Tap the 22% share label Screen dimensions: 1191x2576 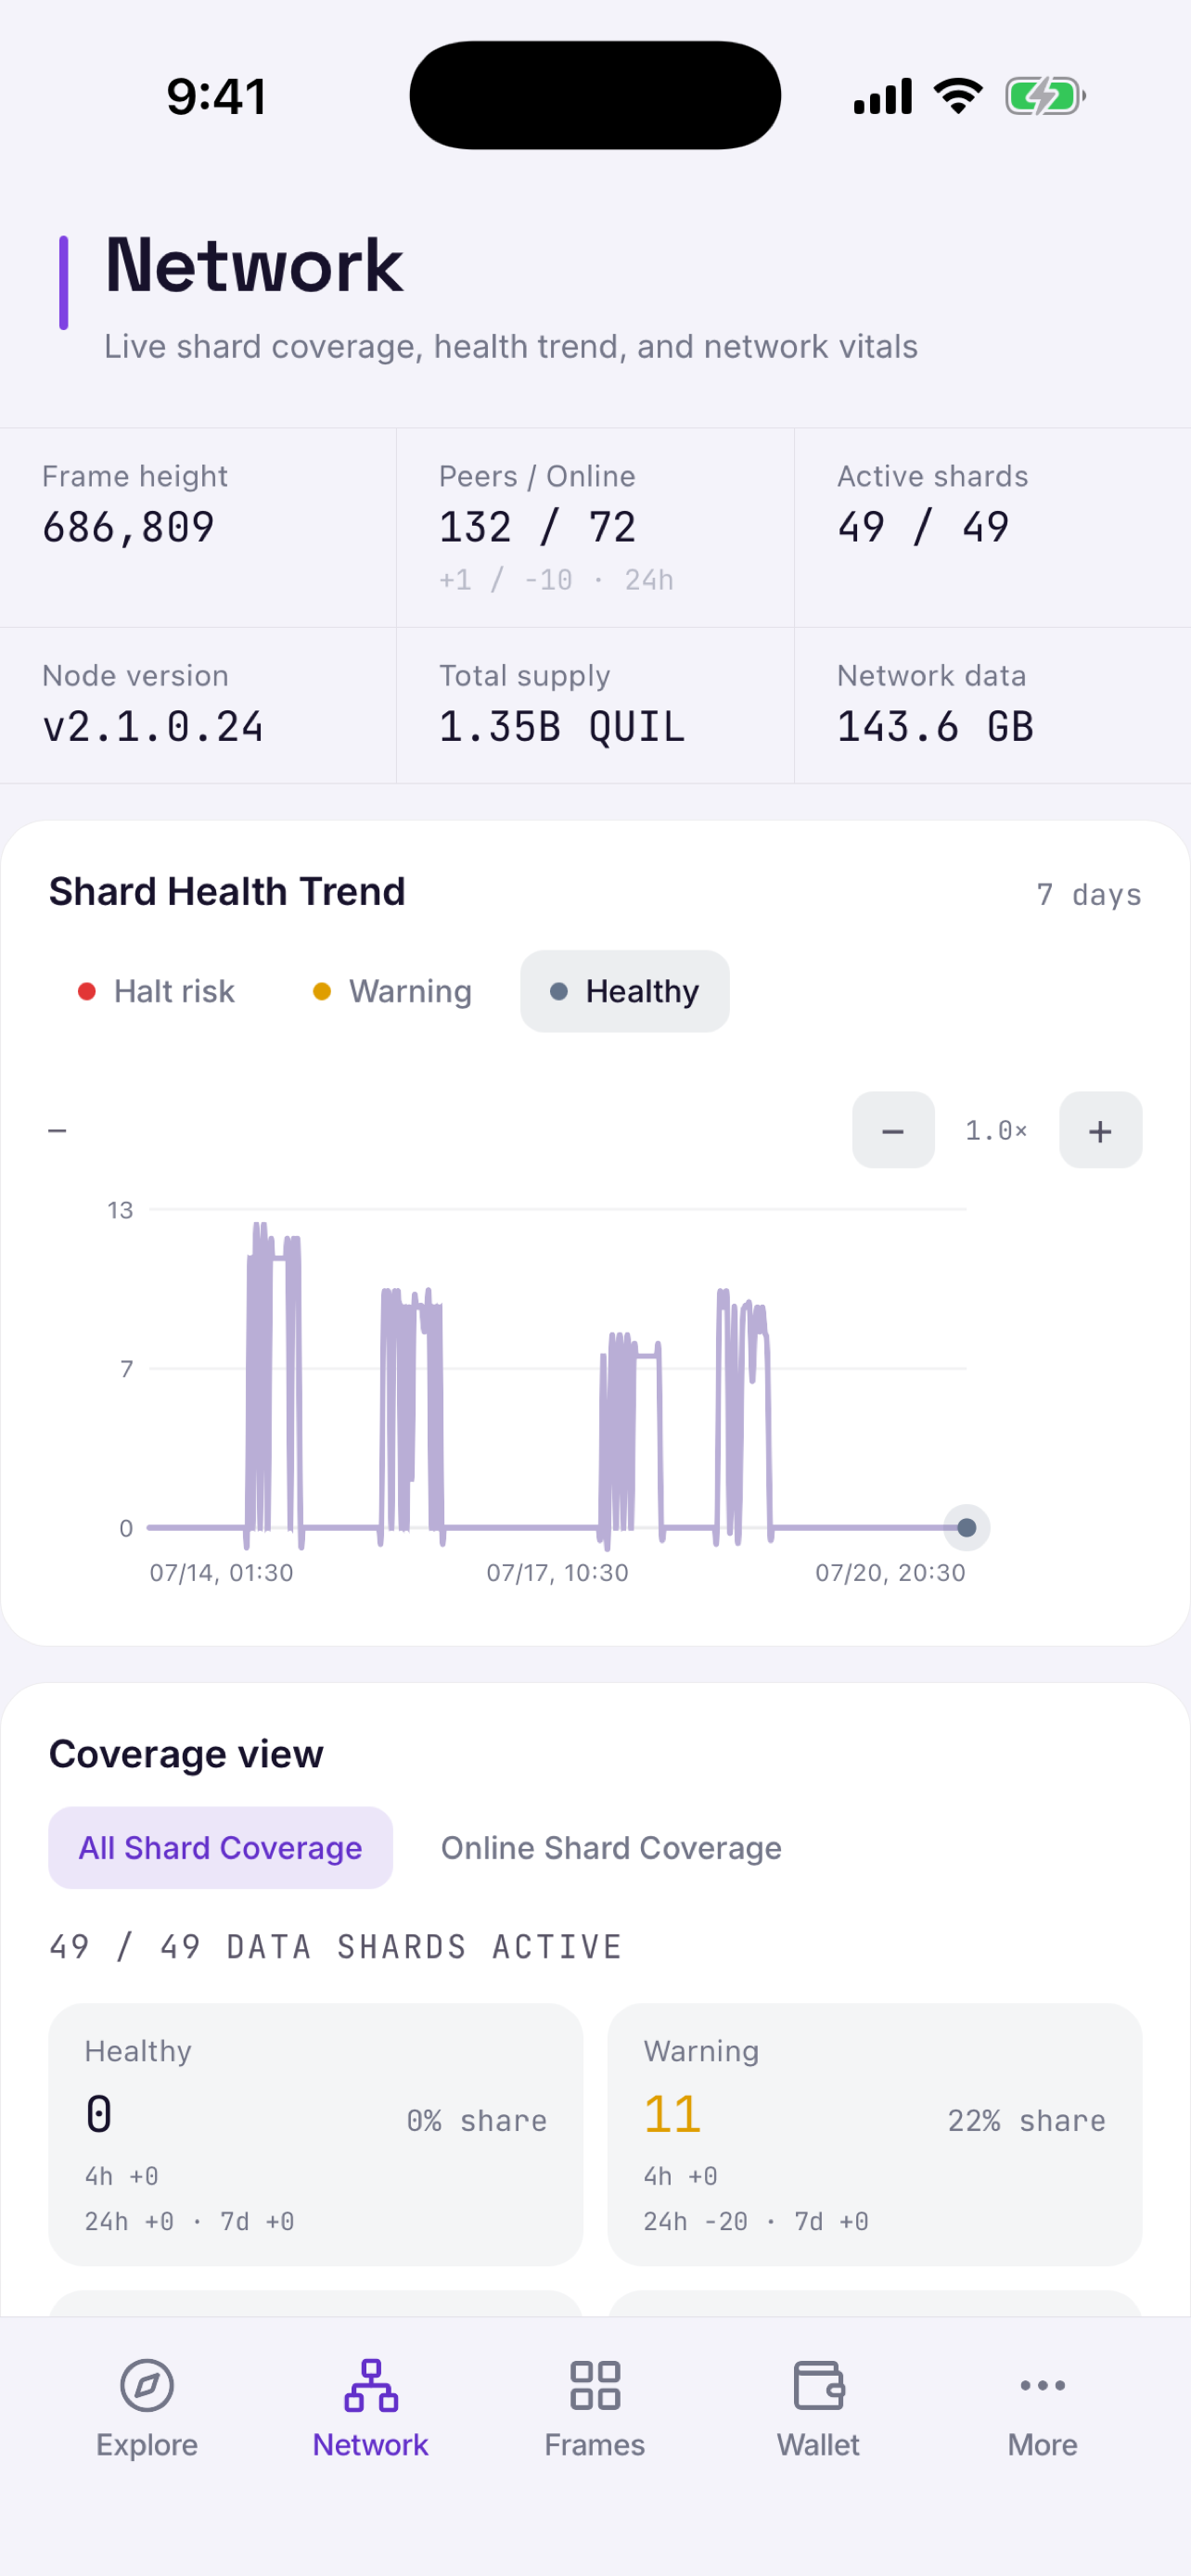click(x=1027, y=2121)
